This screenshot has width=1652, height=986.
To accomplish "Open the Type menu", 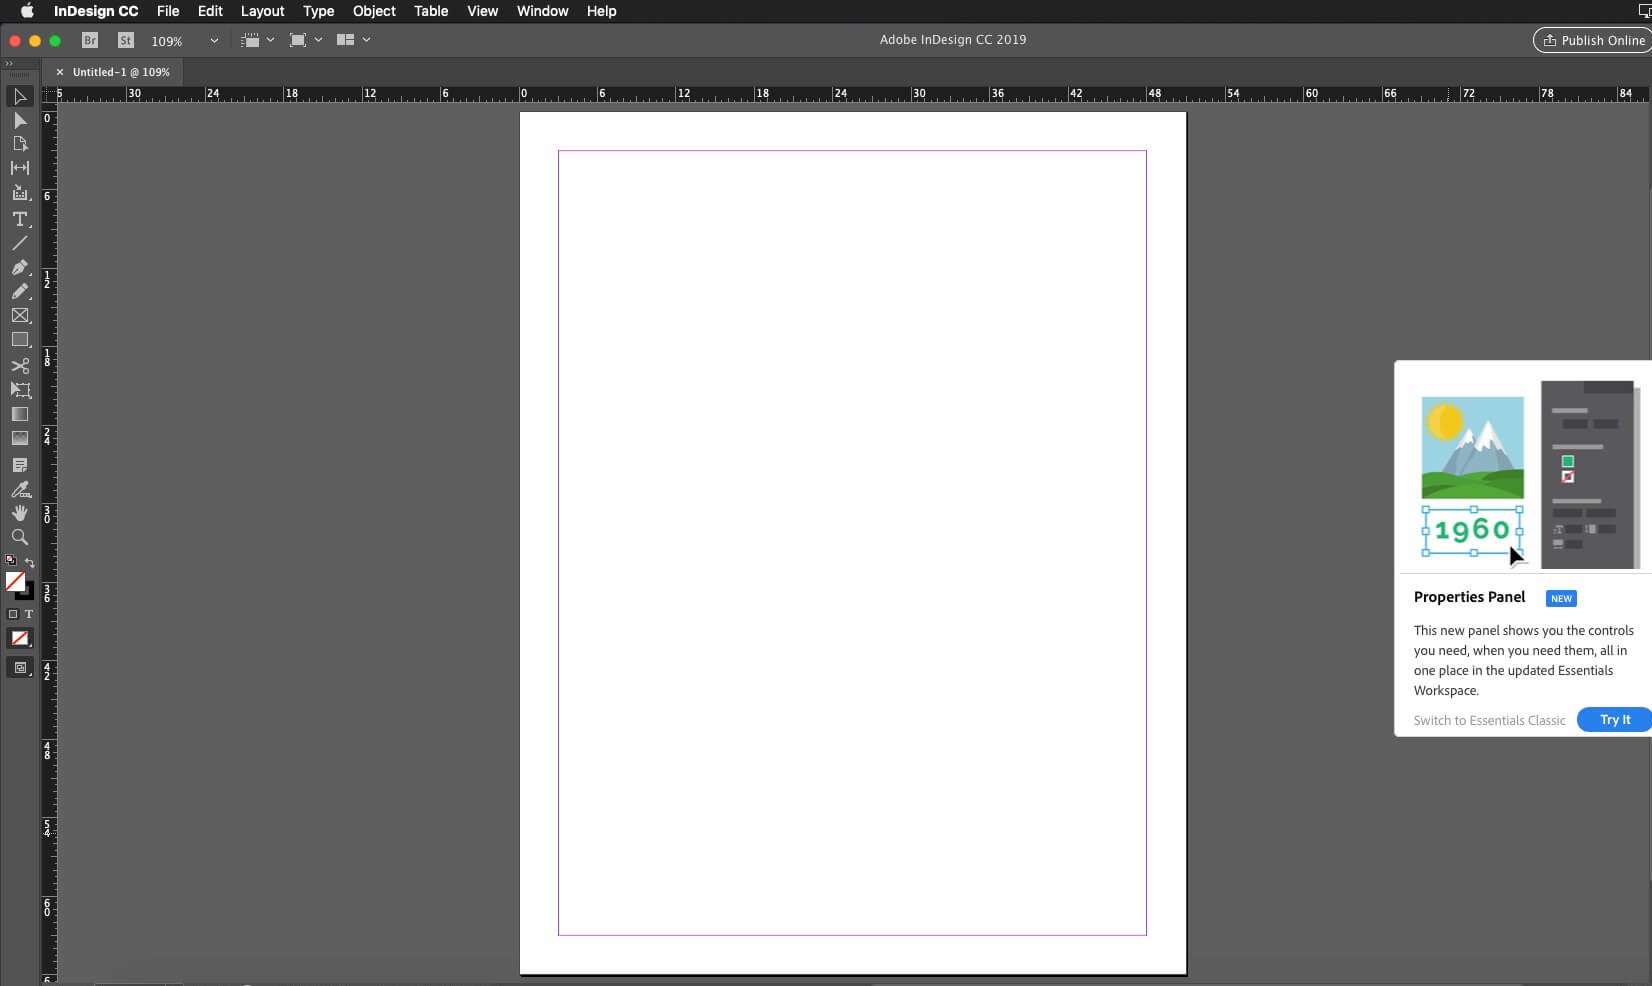I will click(318, 11).
